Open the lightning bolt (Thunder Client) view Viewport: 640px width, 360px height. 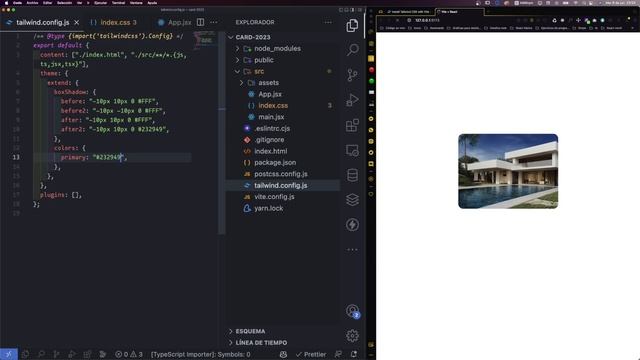click(x=352, y=224)
